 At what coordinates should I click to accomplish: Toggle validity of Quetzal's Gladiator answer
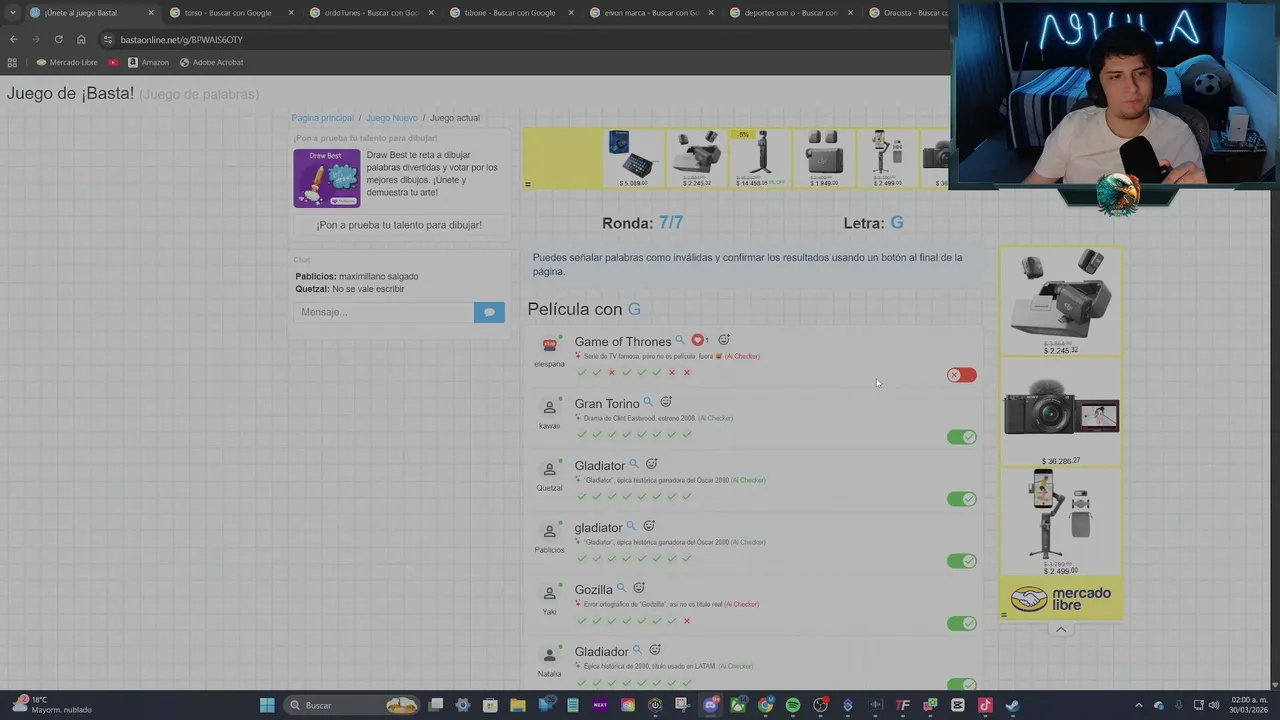tap(962, 499)
